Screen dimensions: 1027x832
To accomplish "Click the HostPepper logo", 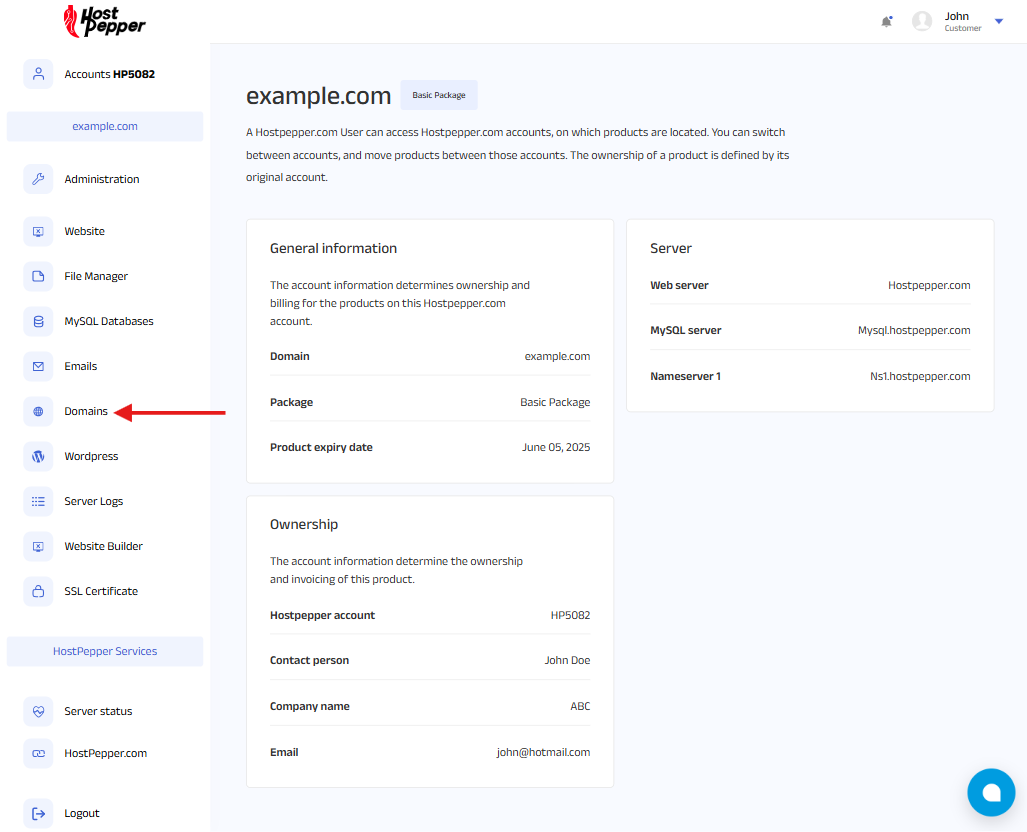I will pos(104,21).
